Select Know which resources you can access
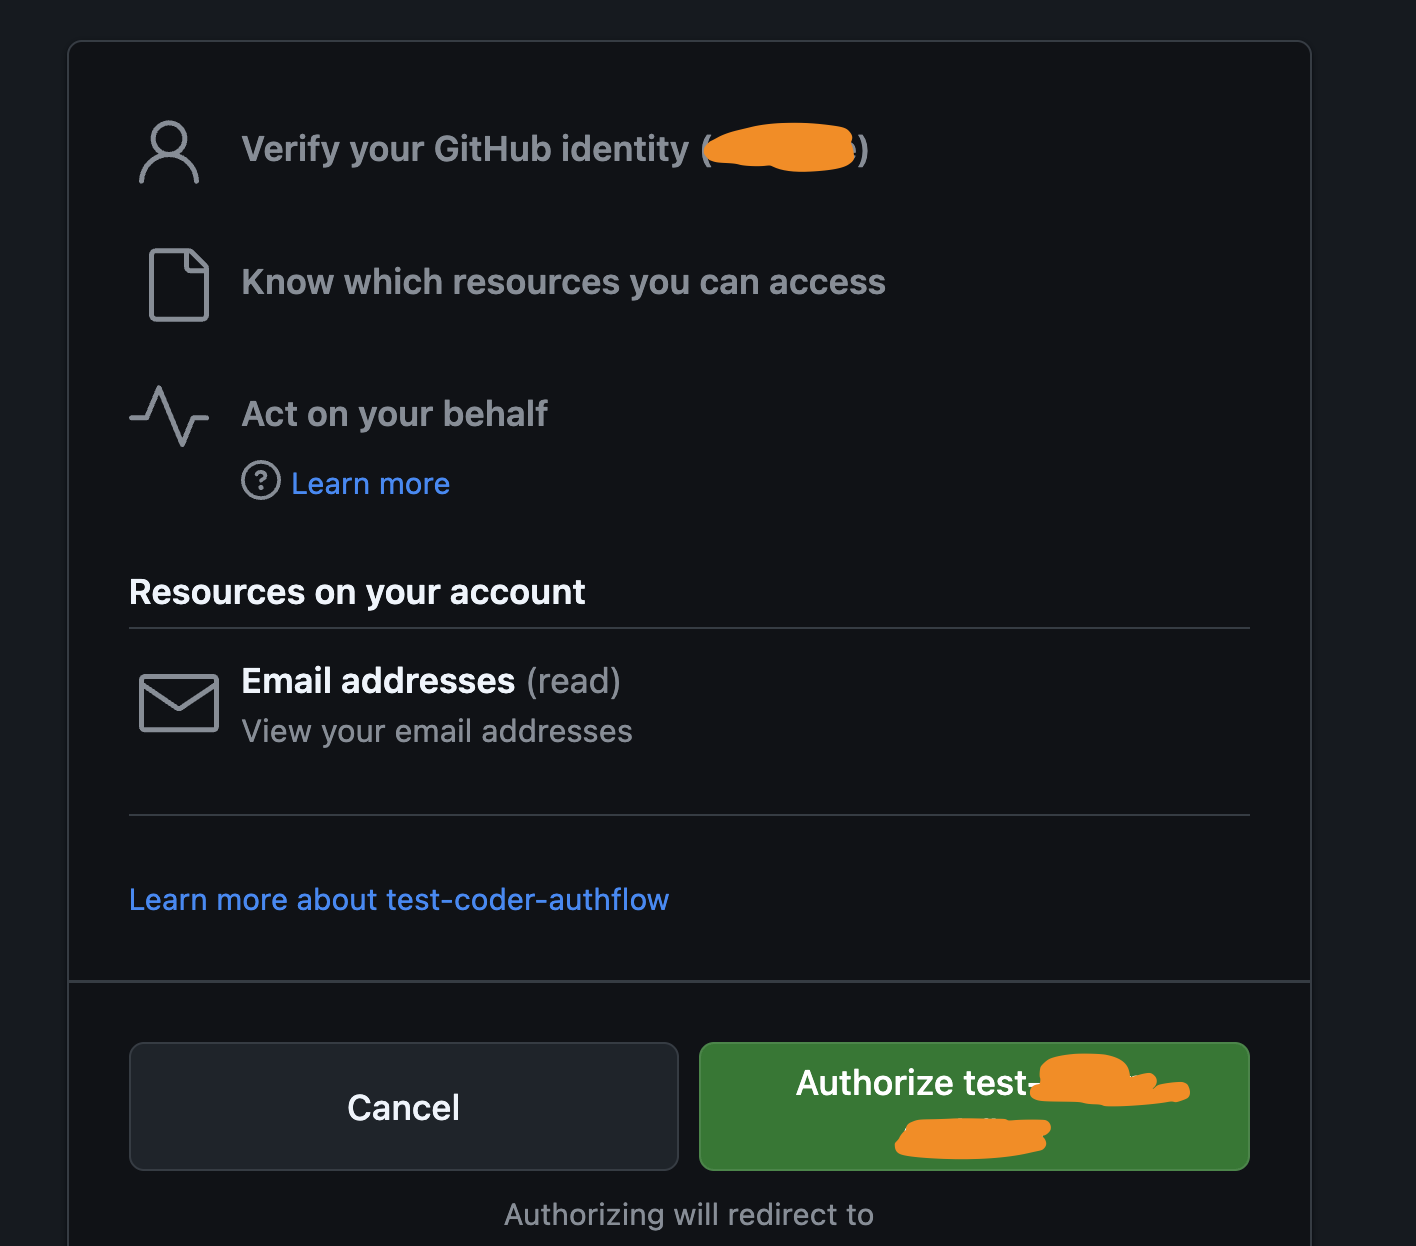This screenshot has width=1416, height=1246. pyautogui.click(x=563, y=282)
